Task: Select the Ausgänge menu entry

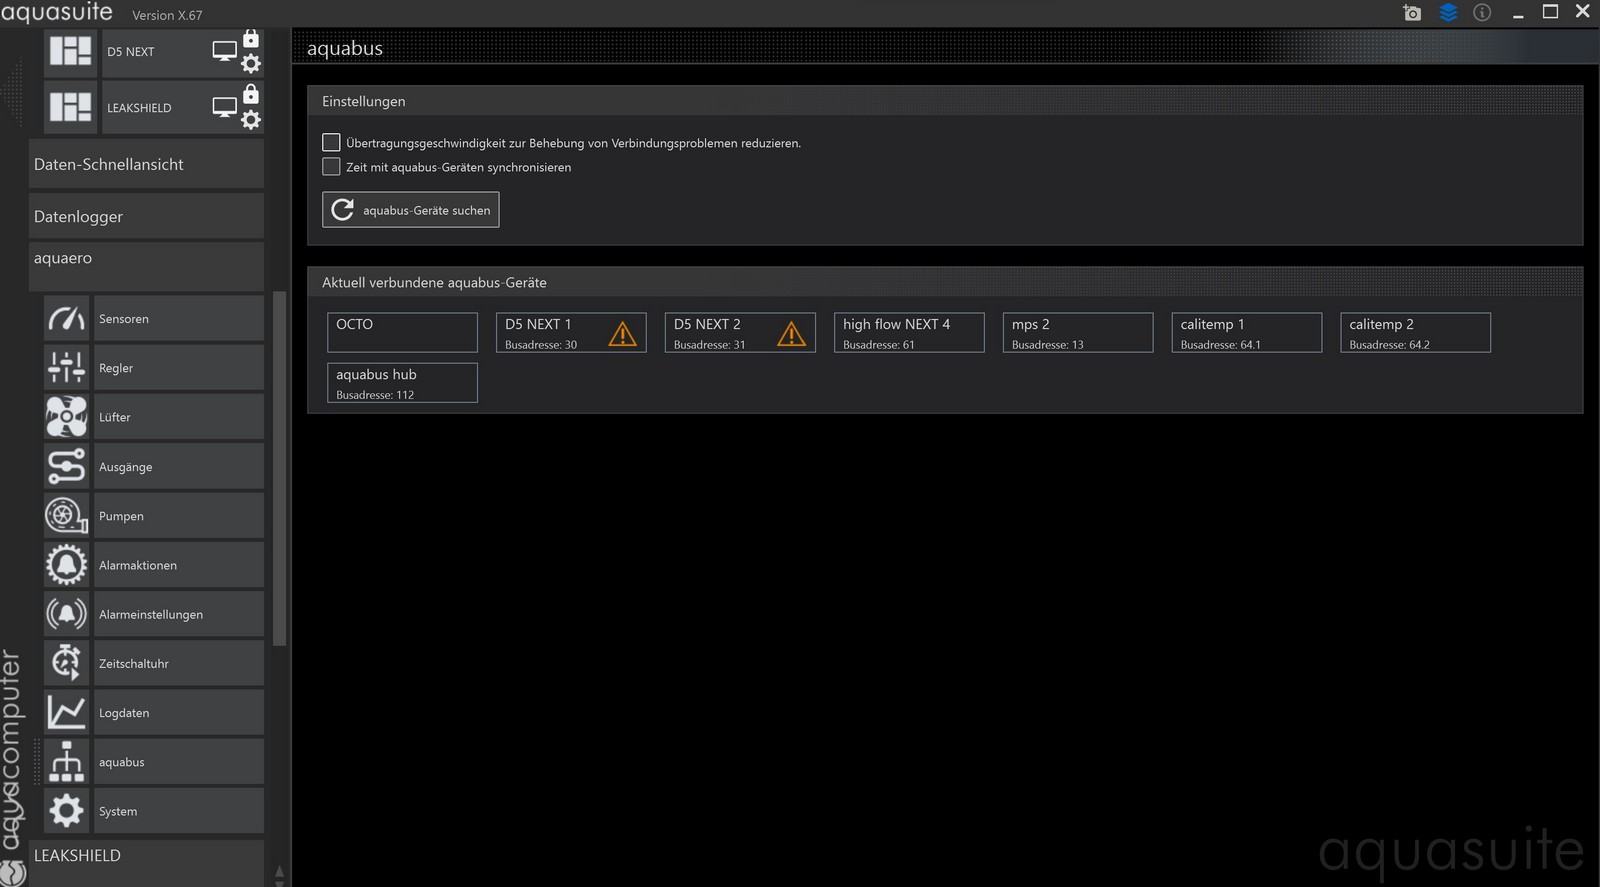Action: coord(179,467)
